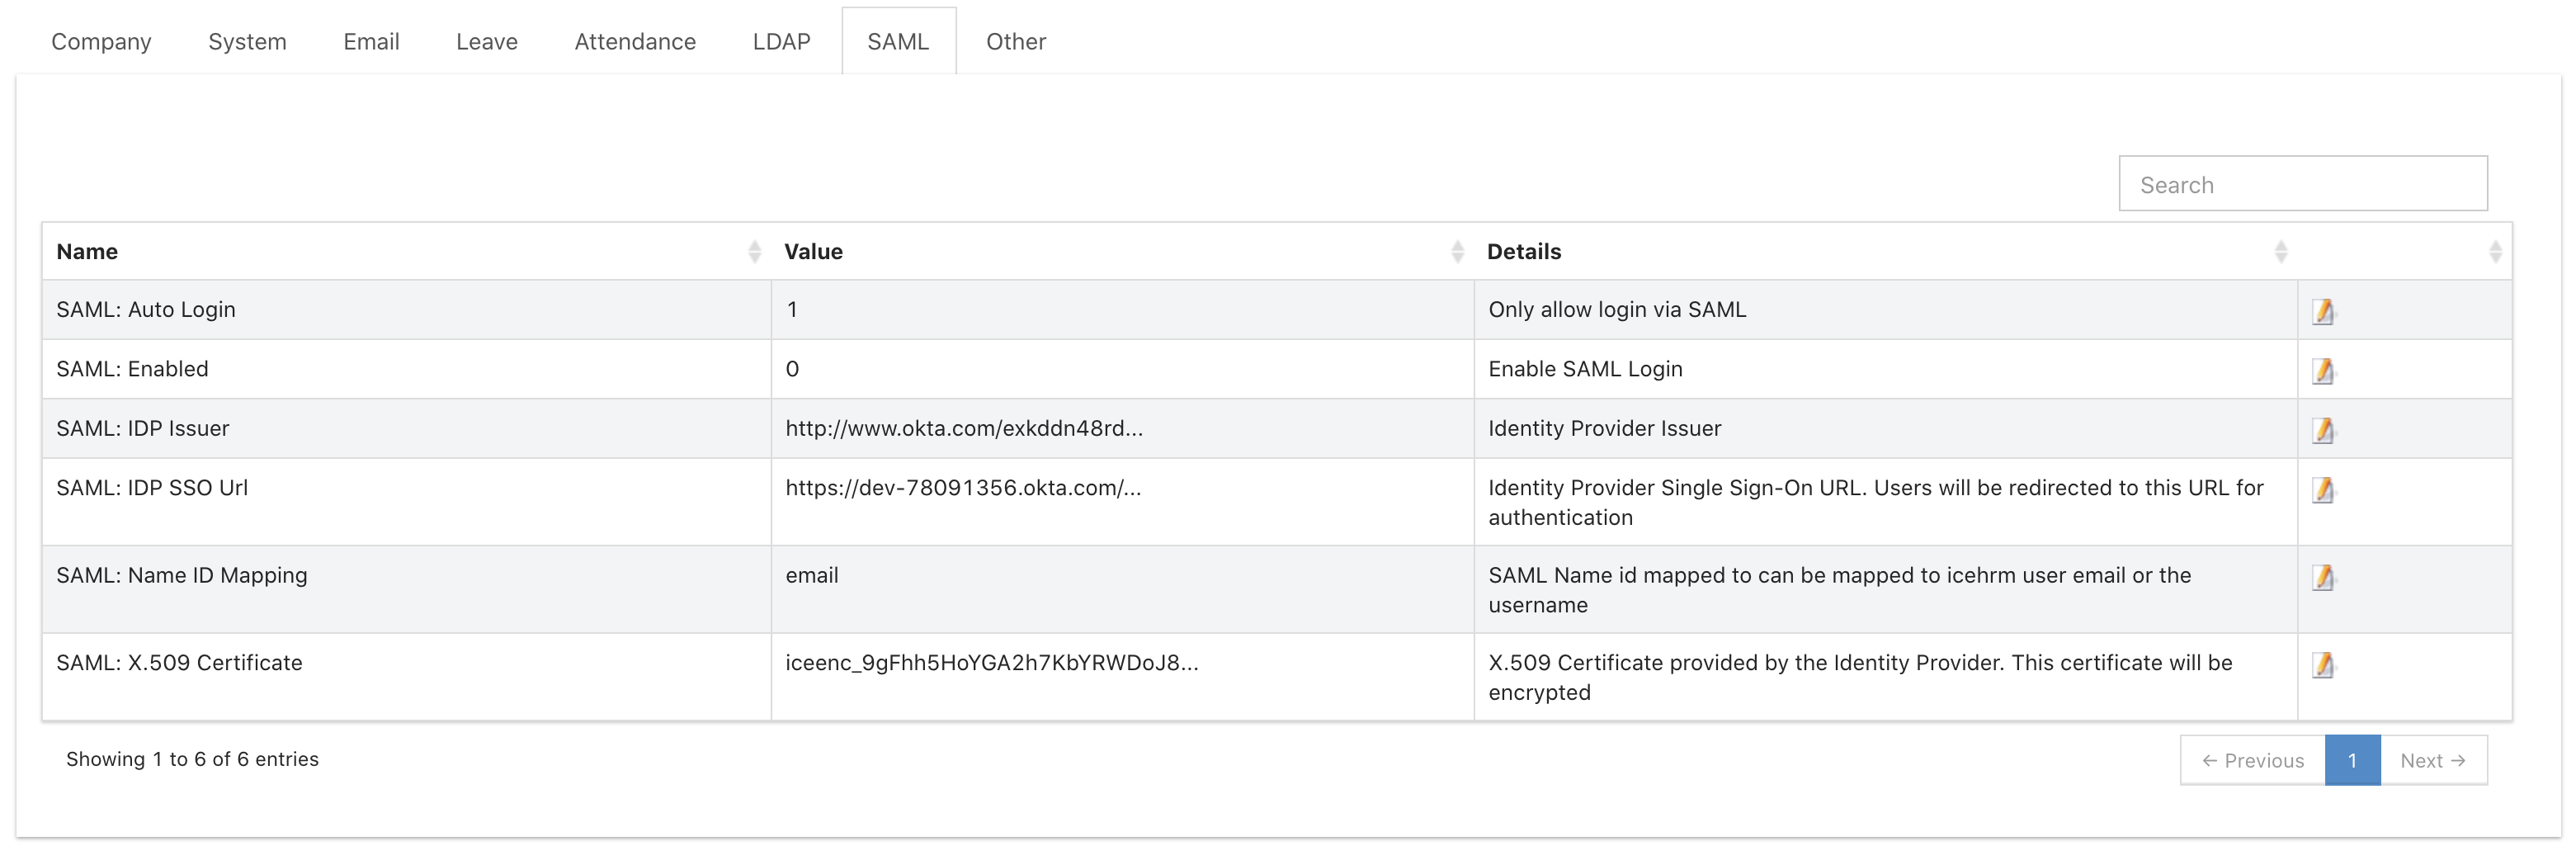Click inside the Search field

point(2303,183)
